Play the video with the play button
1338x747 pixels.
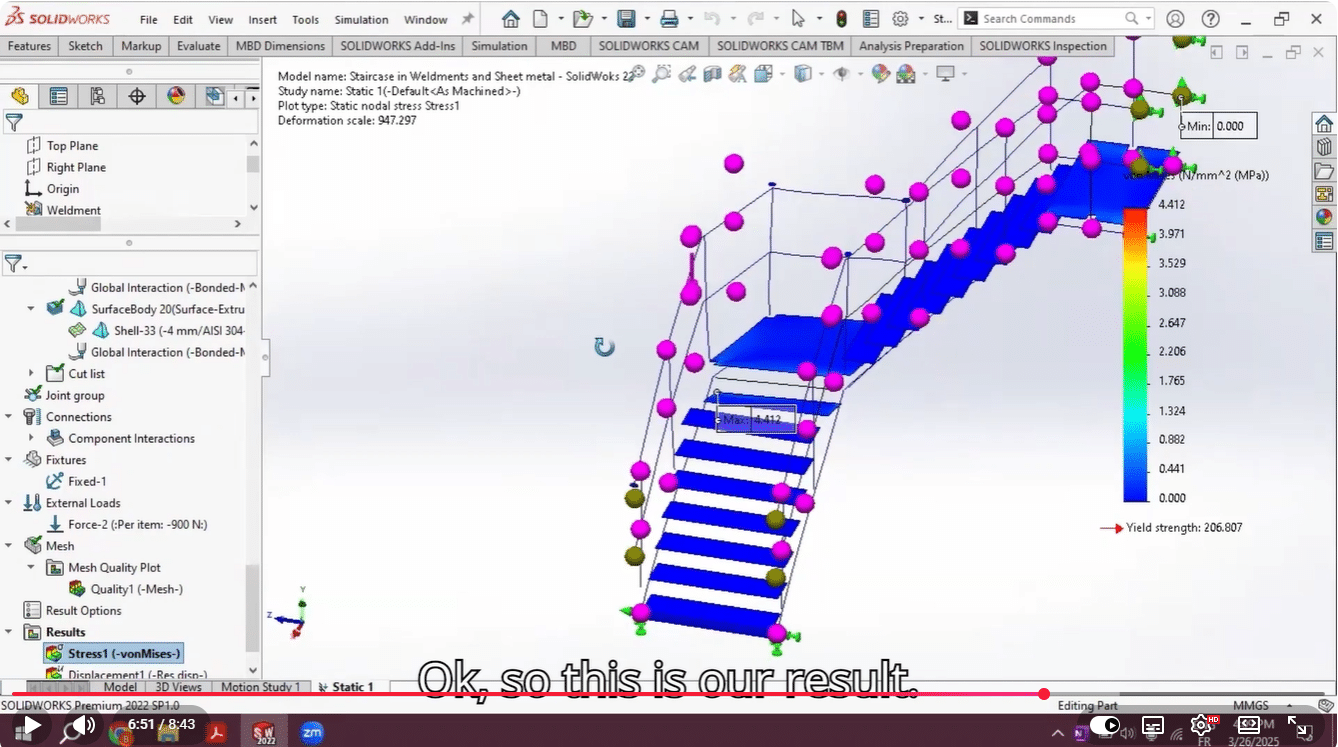click(31, 726)
